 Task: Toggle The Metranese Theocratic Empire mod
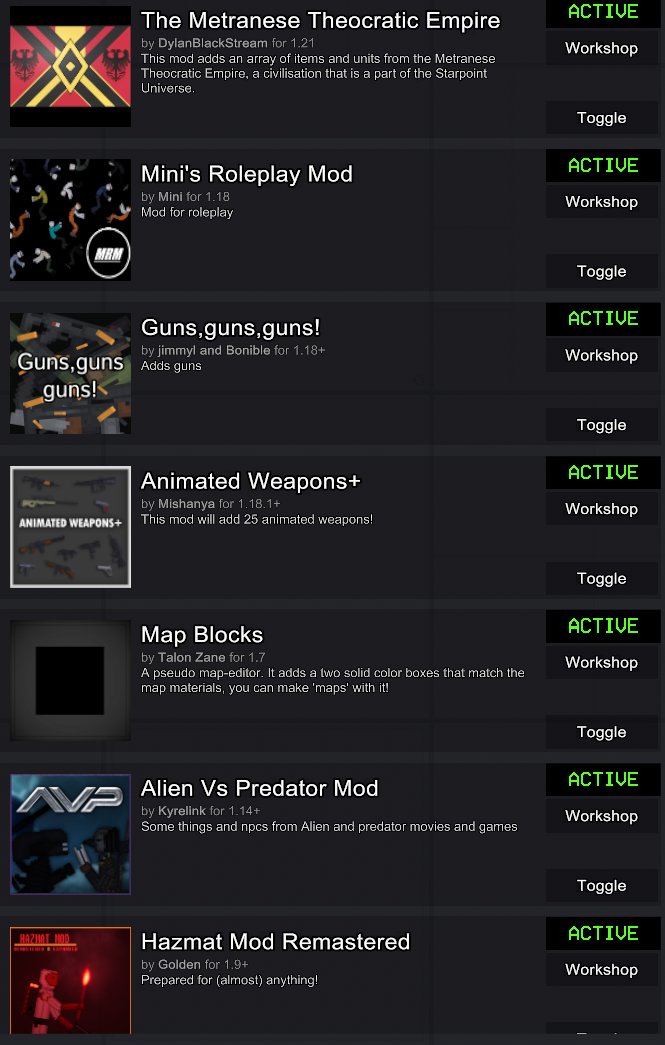pos(602,118)
